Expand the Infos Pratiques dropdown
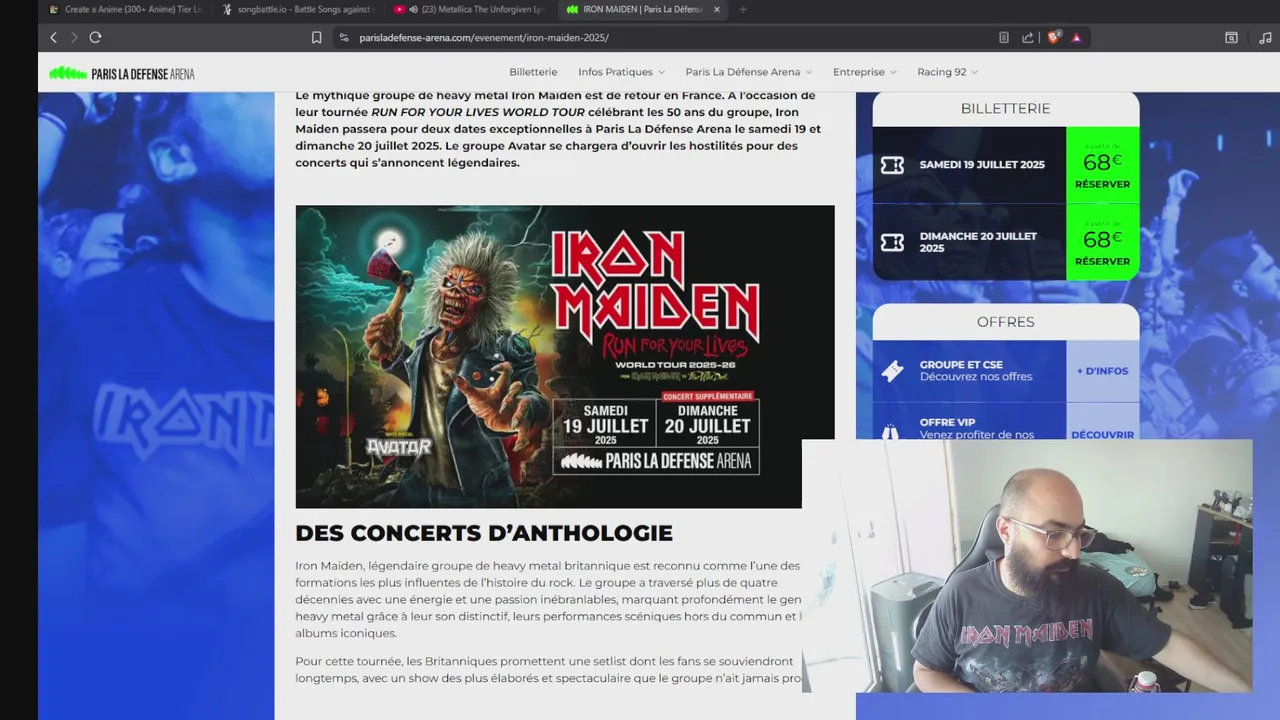Image resolution: width=1280 pixels, height=720 pixels. (x=621, y=72)
